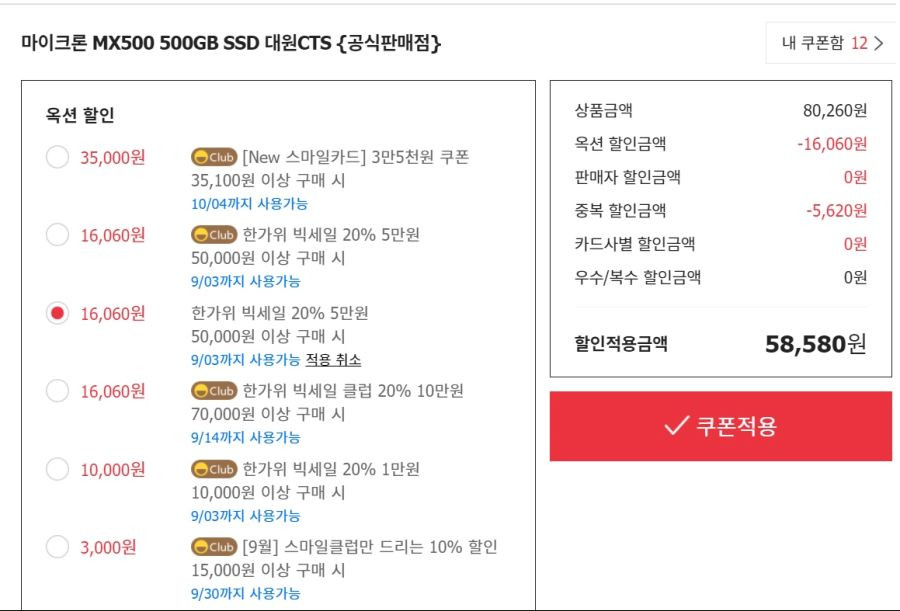Apply coupons with the red 쿠폰적용 button

click(720, 426)
